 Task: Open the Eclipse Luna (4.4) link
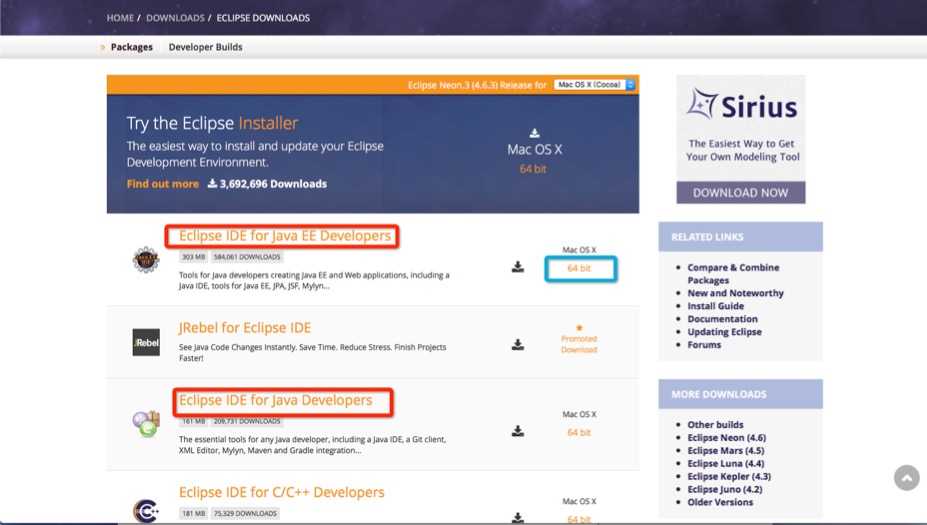[726, 464]
